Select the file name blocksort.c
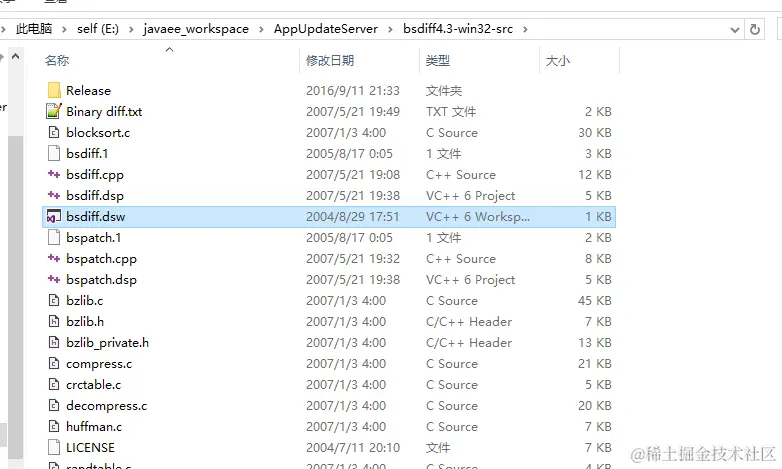This screenshot has height=469, width=782. [98, 132]
